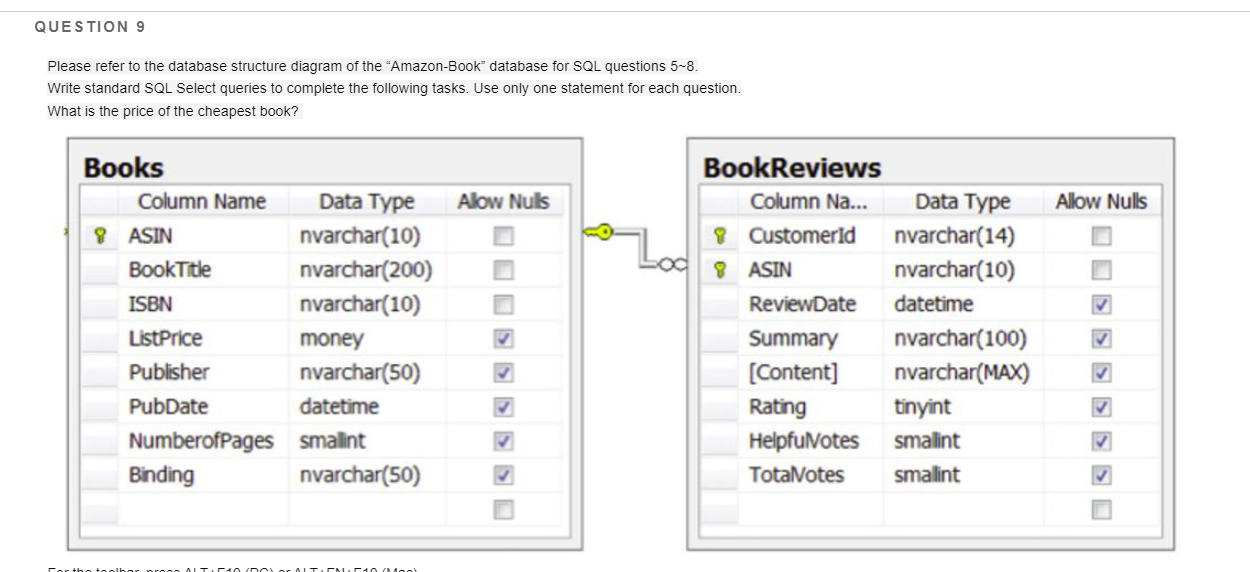Click the nvarchar(14) data type cell
This screenshot has width=1250, height=572.
coord(954,237)
